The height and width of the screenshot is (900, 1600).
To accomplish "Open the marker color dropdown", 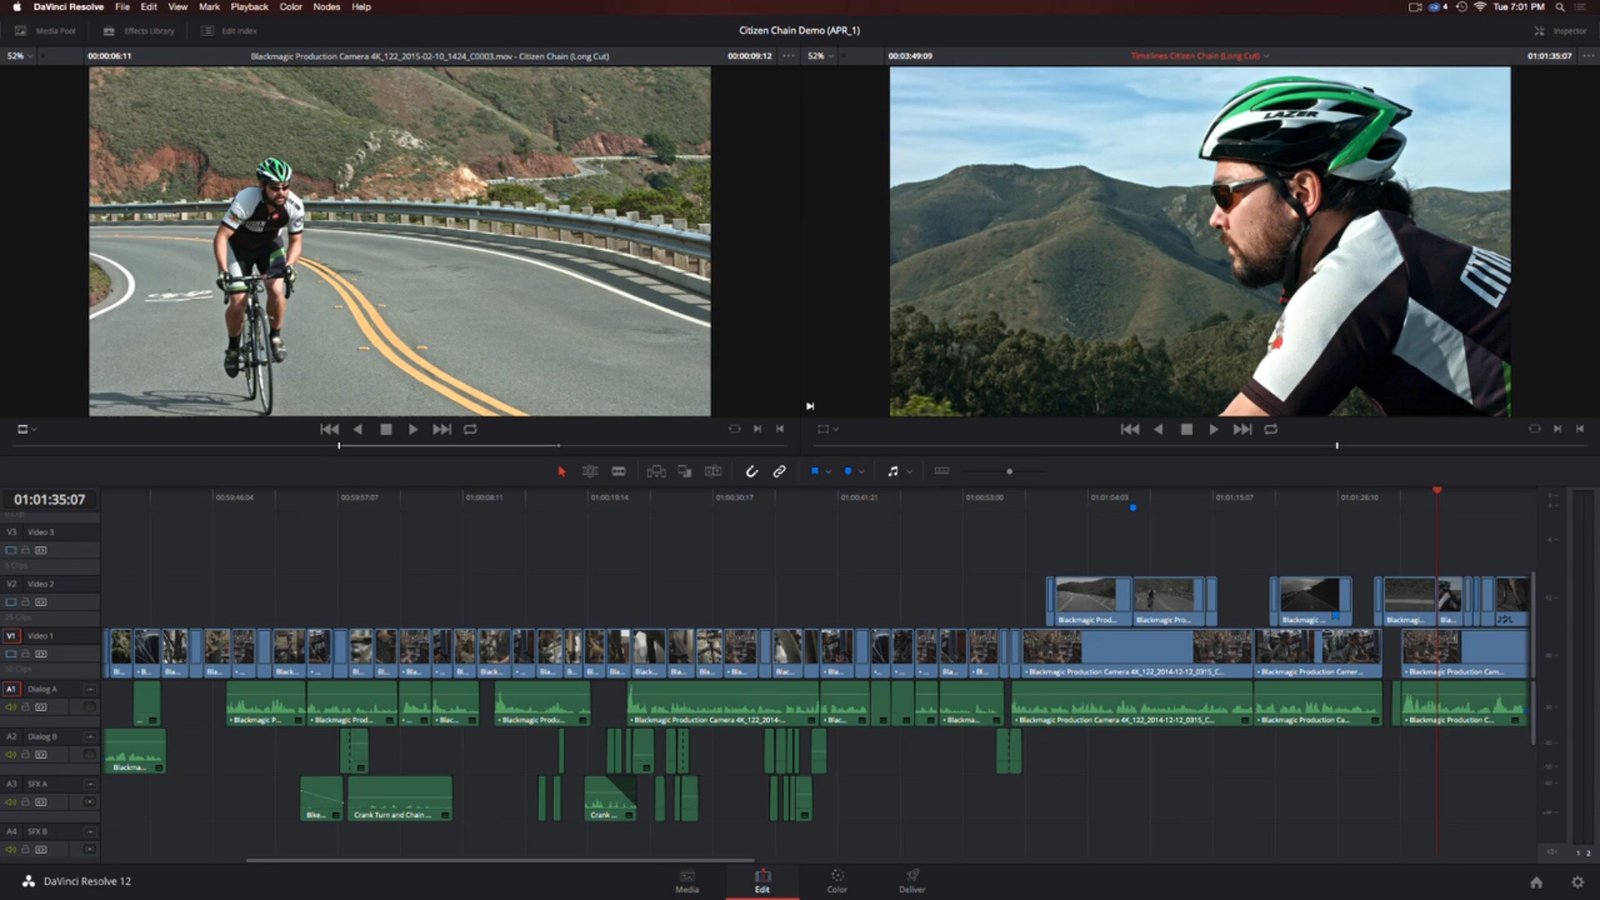I will point(861,470).
